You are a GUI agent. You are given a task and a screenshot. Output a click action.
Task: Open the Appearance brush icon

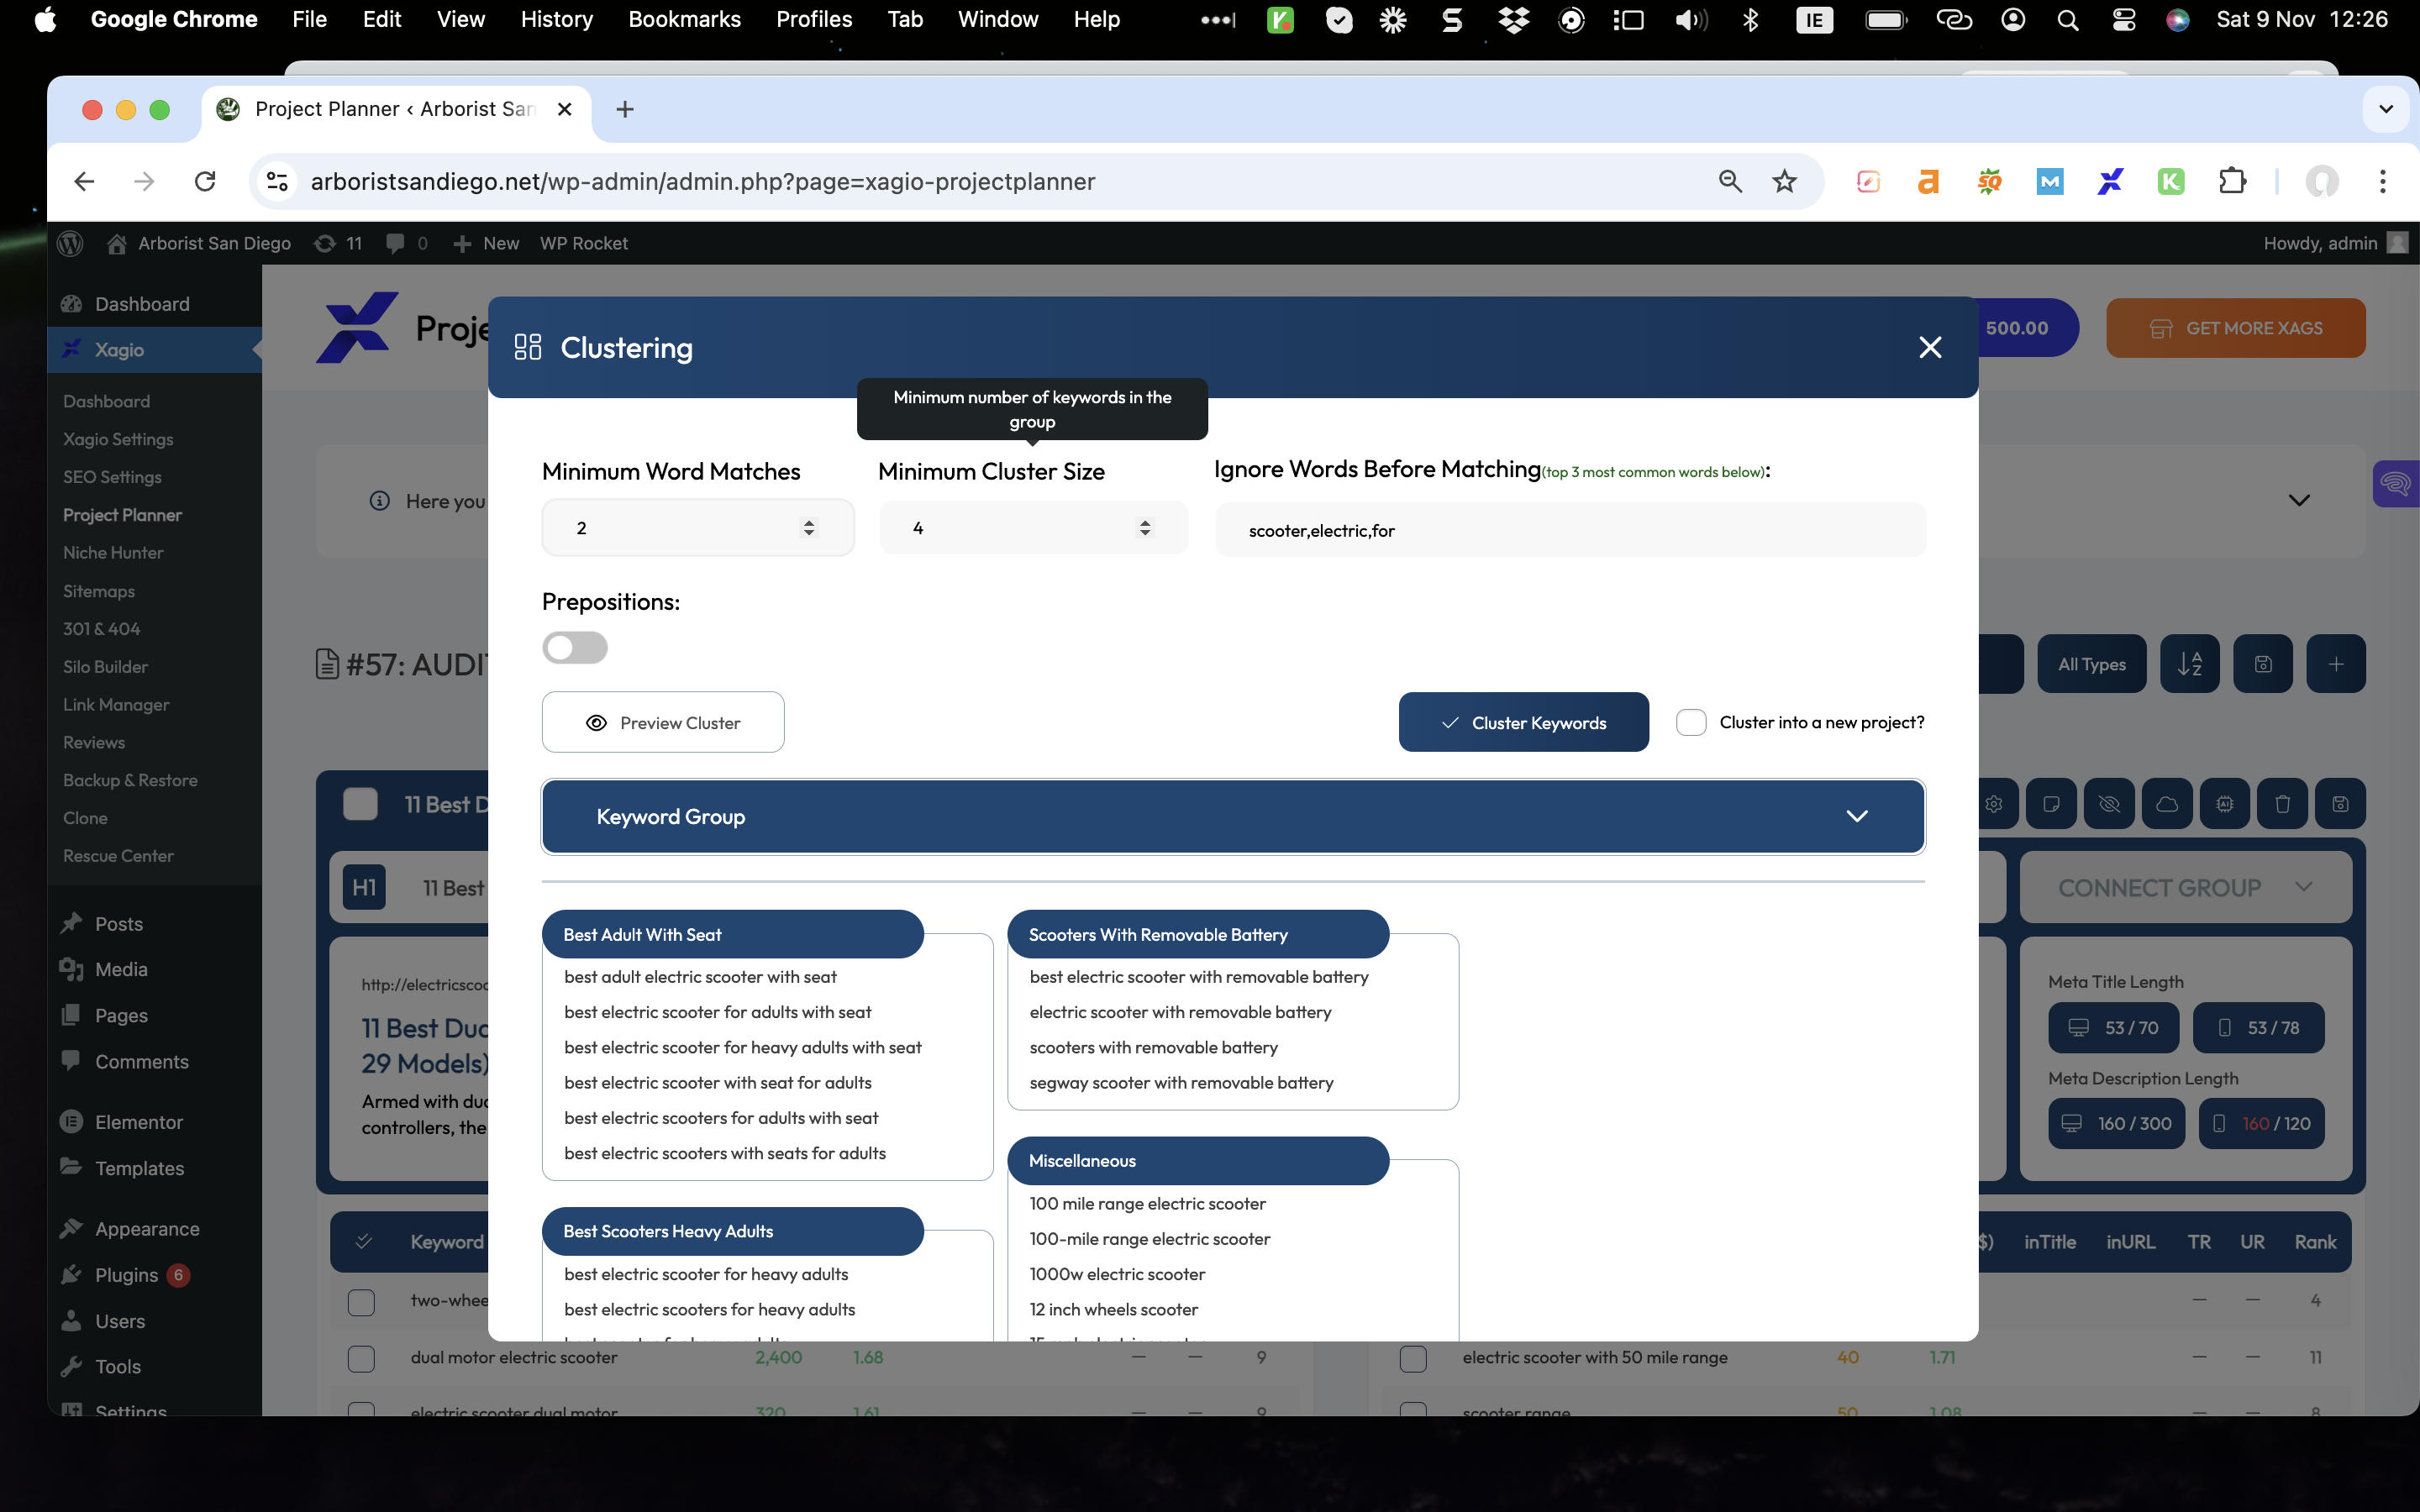[x=71, y=1228]
